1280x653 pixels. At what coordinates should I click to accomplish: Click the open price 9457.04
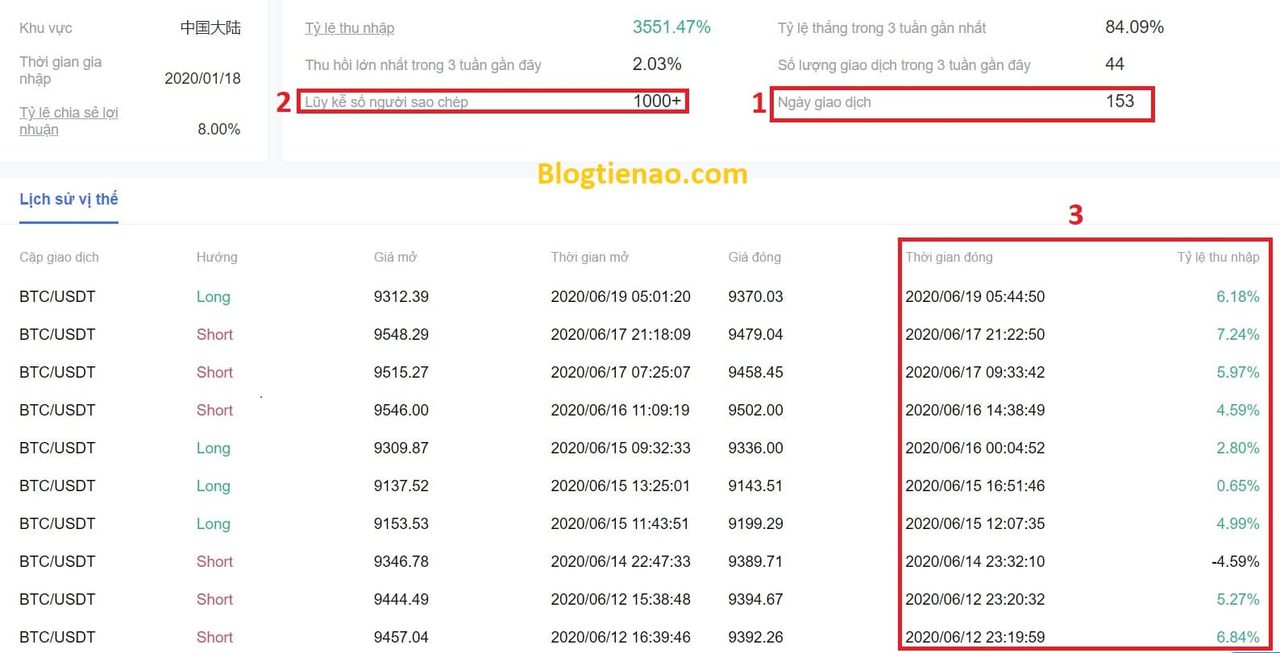[x=401, y=637]
